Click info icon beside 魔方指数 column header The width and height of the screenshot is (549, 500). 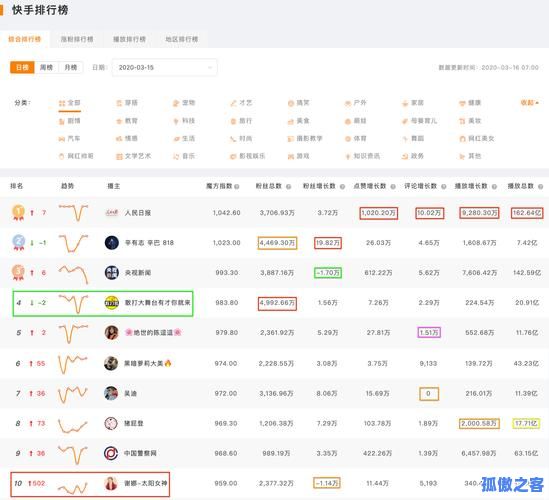[x=237, y=187]
